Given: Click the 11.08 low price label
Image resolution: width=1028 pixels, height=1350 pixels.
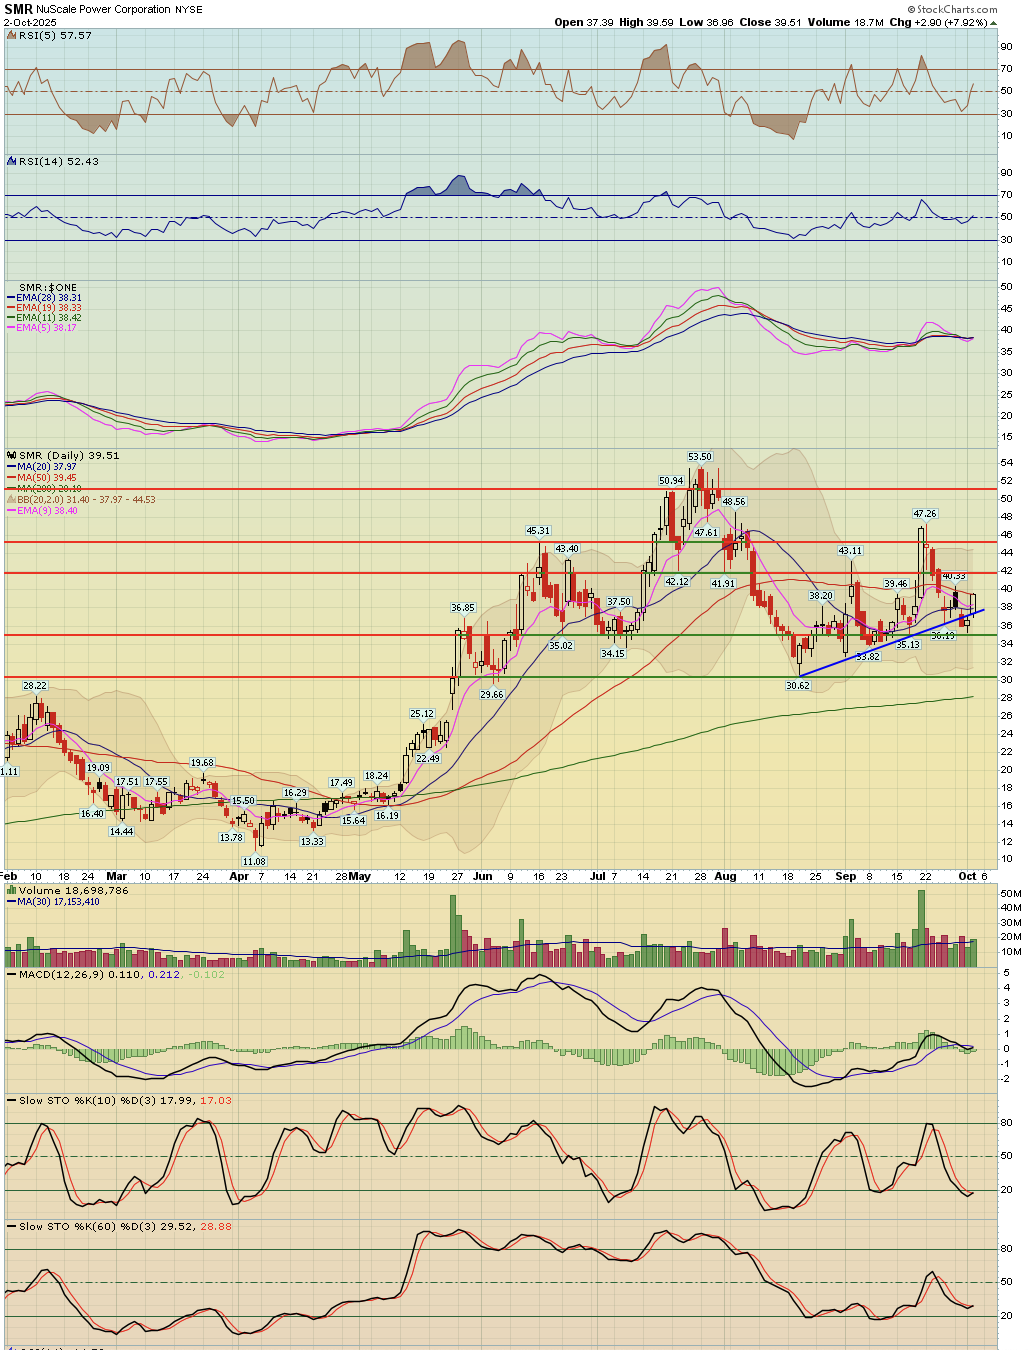Looking at the screenshot, I should [x=254, y=861].
